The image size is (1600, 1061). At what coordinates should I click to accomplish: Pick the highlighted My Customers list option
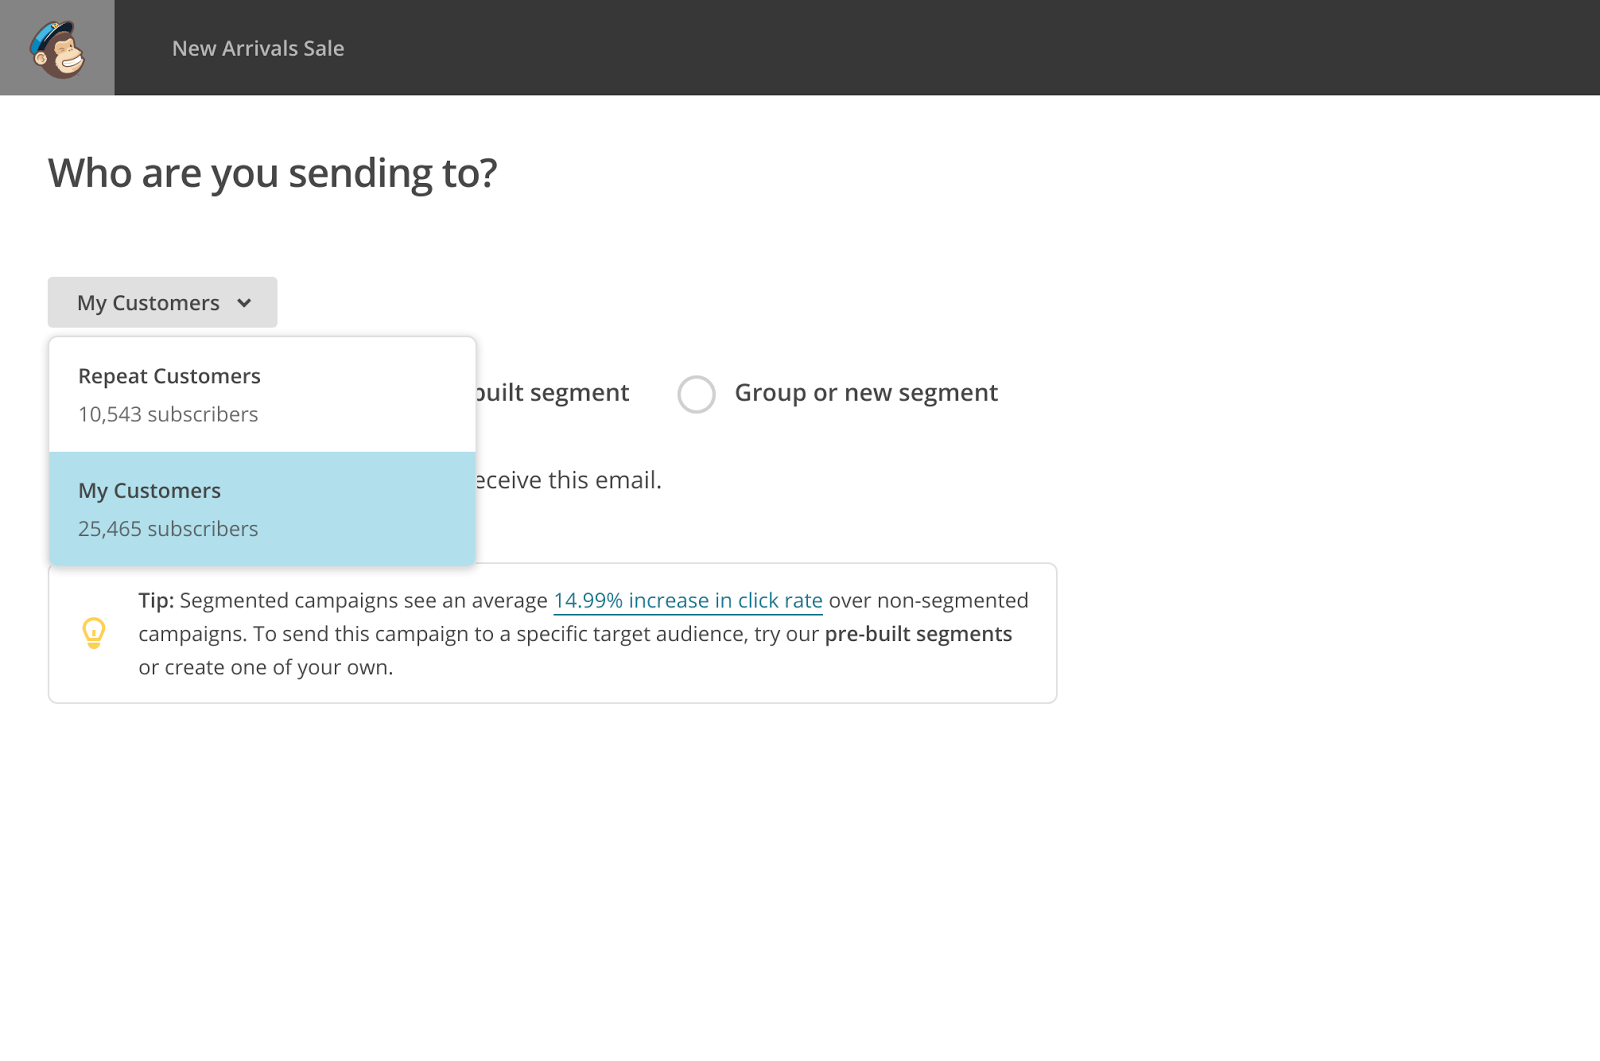[150, 491]
